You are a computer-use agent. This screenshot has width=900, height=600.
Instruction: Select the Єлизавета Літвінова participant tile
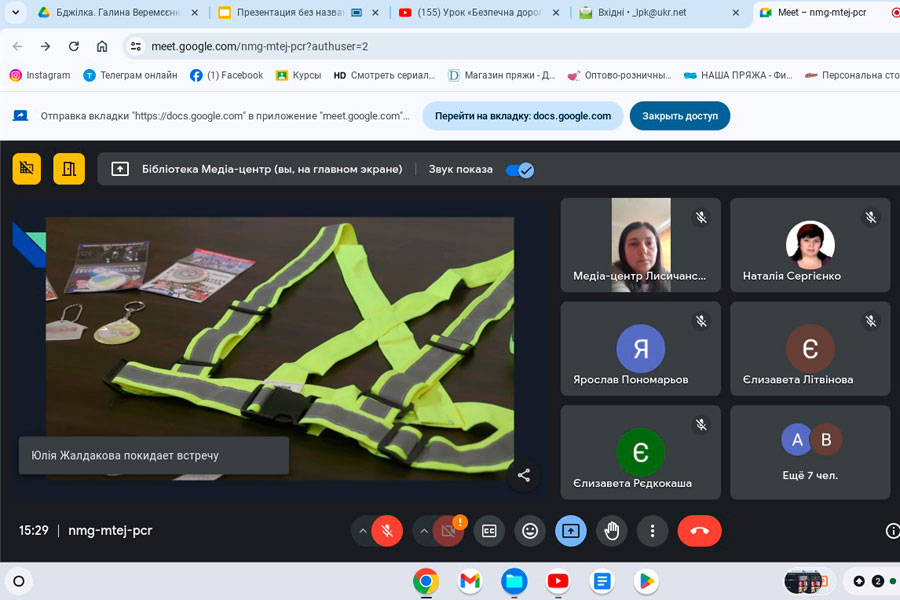(x=810, y=349)
